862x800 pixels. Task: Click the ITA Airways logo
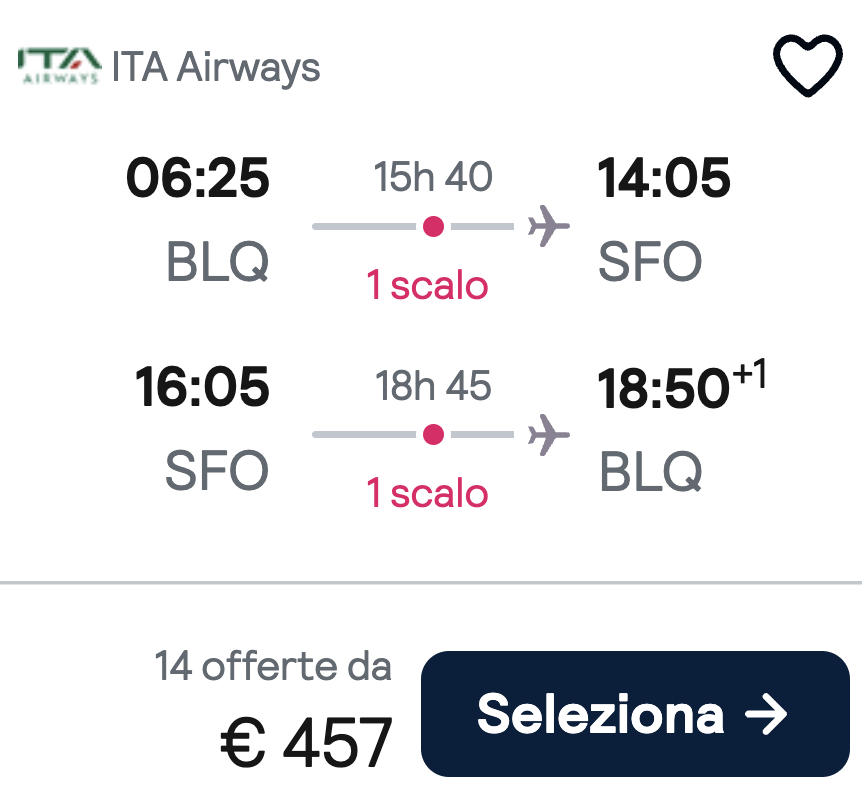click(x=59, y=66)
